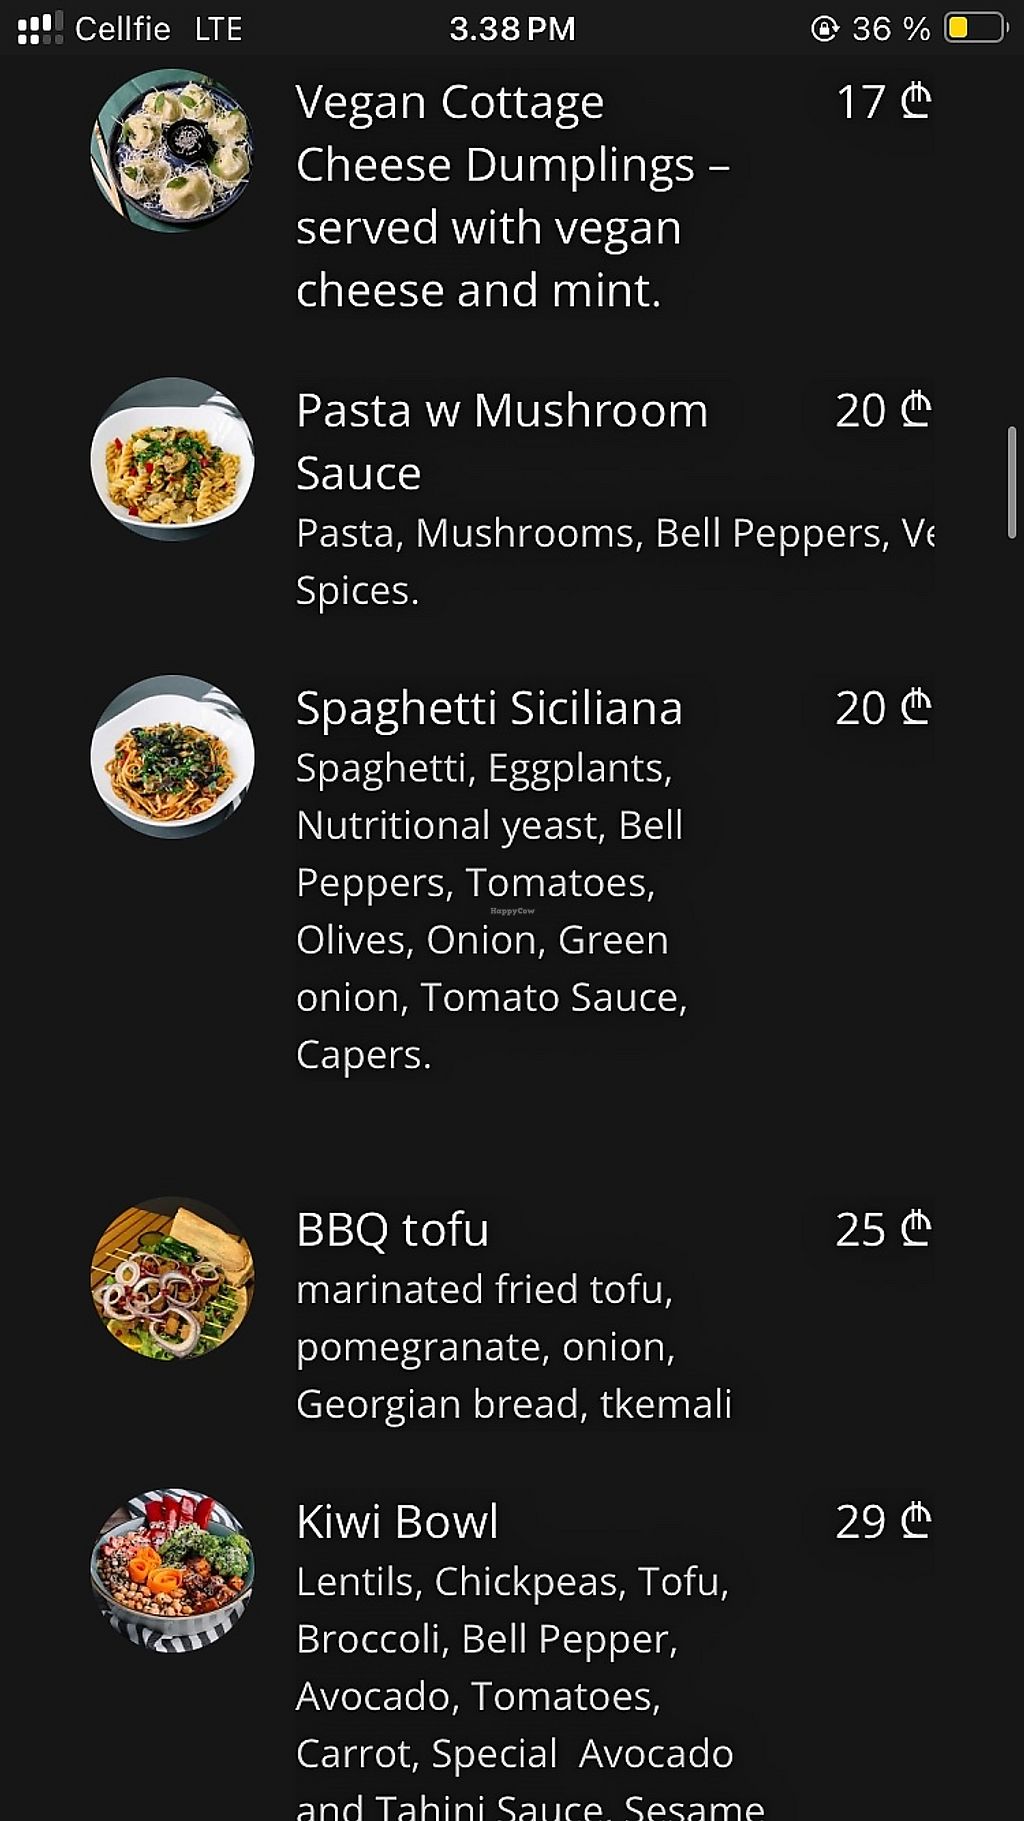Click the vertical scrollbar thumb

click(x=1012, y=483)
